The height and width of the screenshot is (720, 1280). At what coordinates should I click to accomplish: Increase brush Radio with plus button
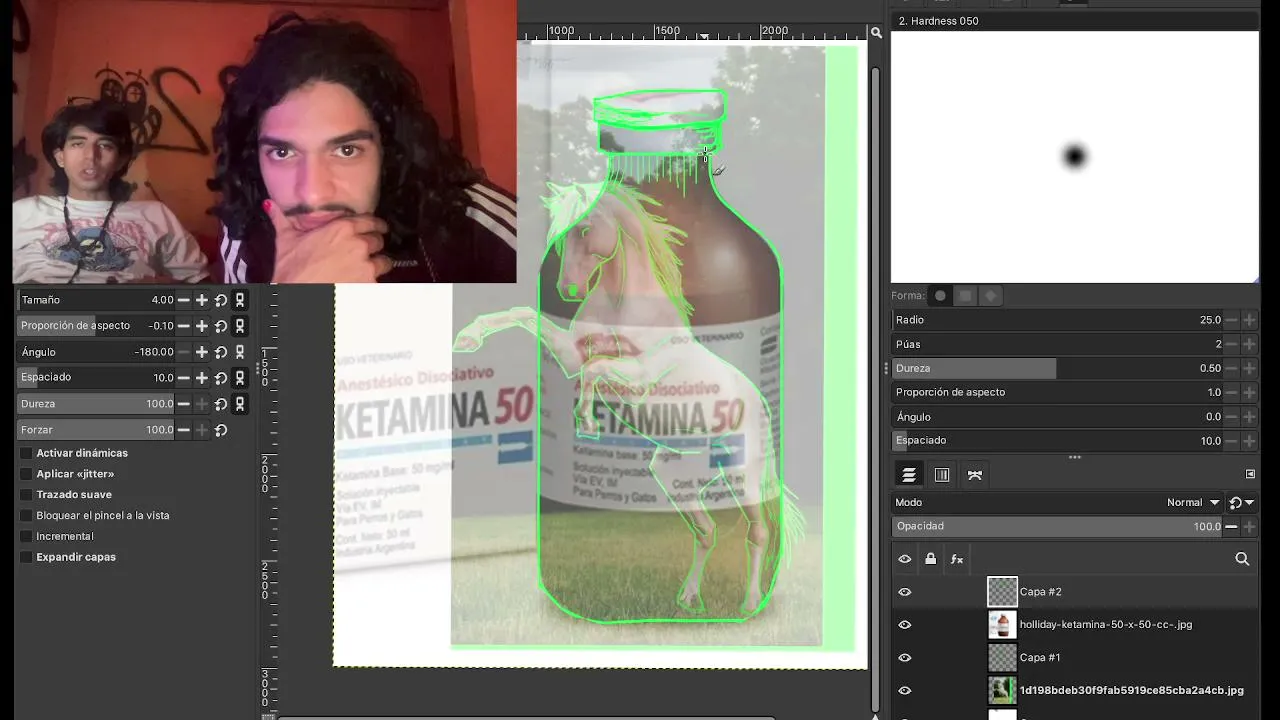[x=1249, y=320]
